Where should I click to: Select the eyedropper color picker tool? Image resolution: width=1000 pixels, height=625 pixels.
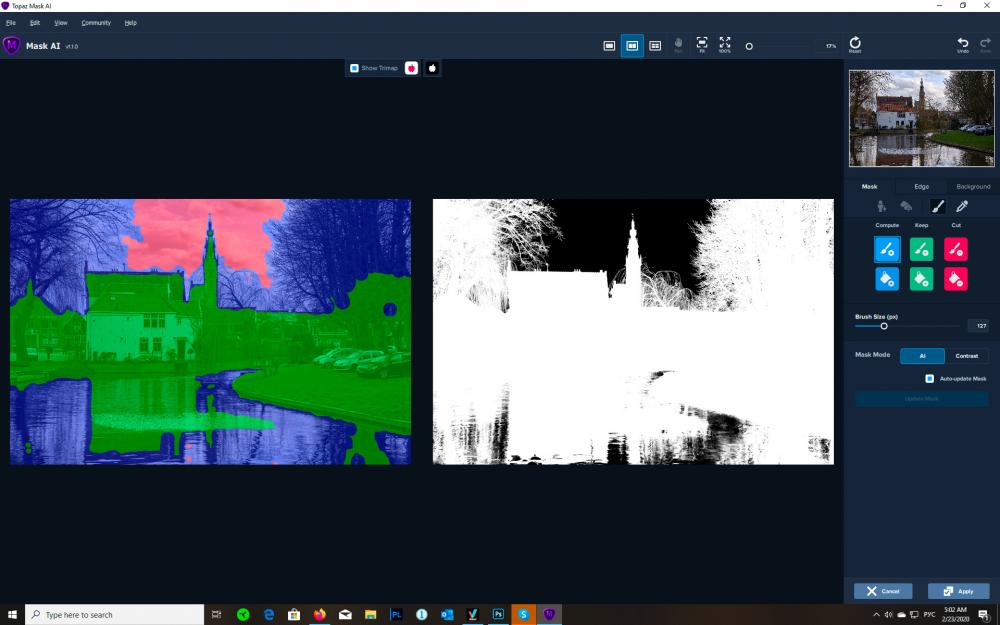click(x=962, y=206)
